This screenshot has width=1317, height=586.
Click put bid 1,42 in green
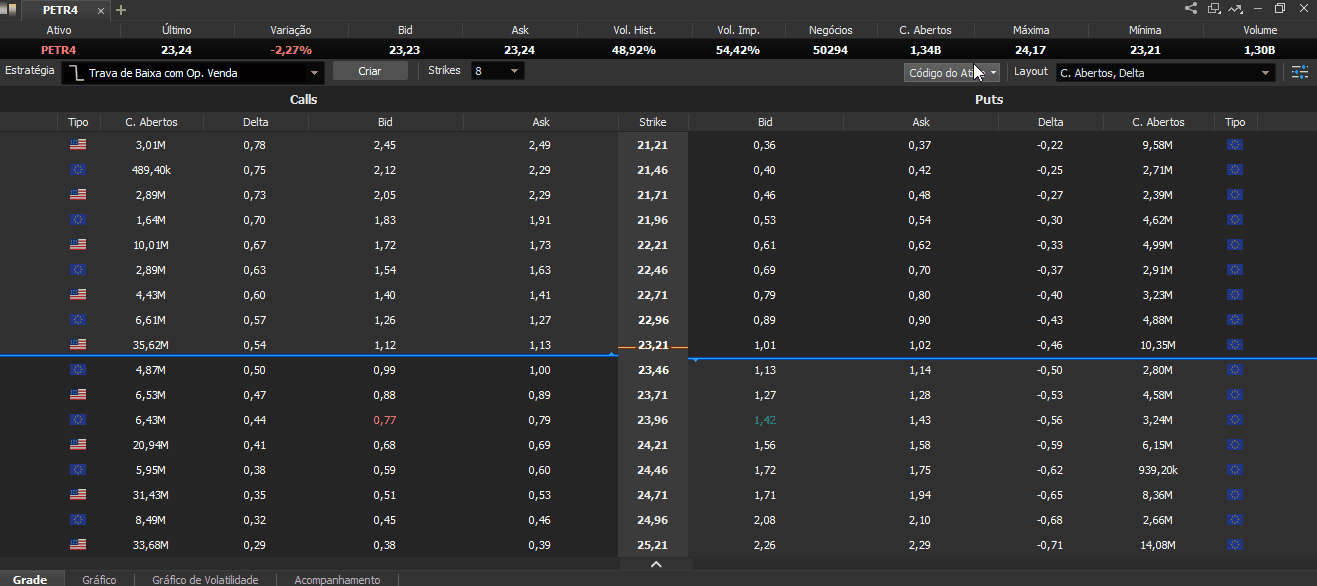pos(765,420)
